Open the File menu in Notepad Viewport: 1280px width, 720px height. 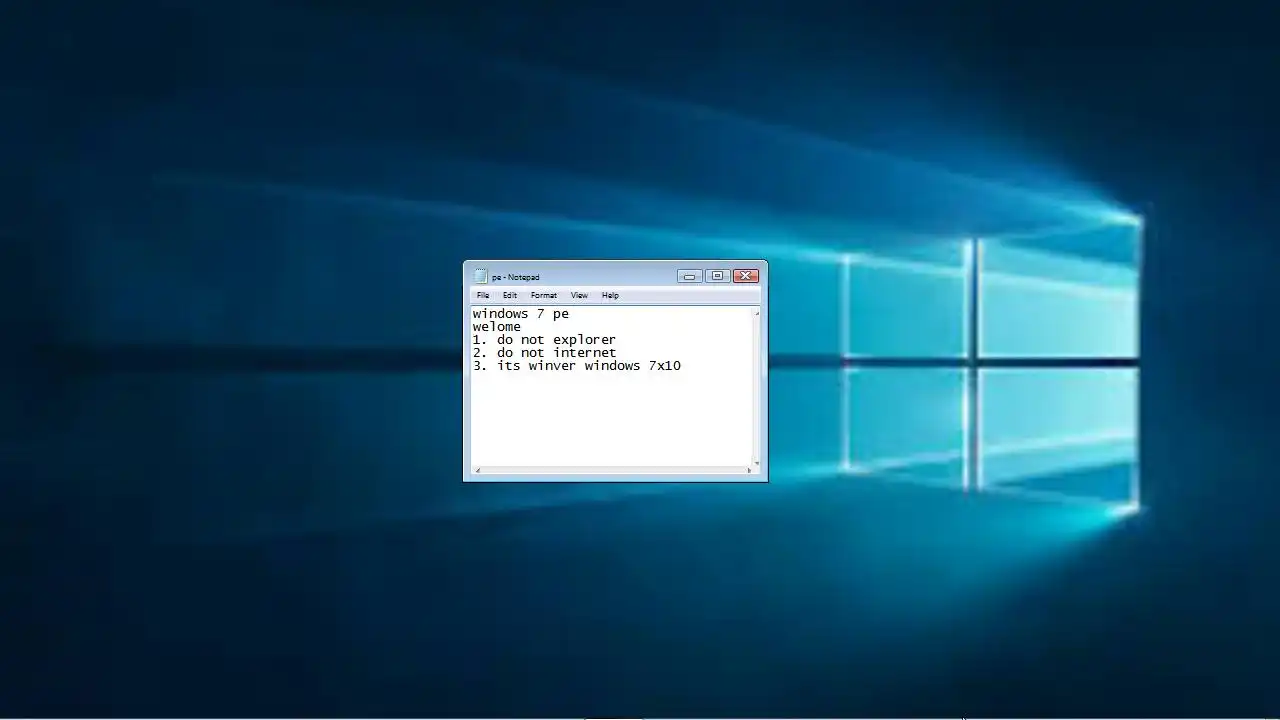483,295
